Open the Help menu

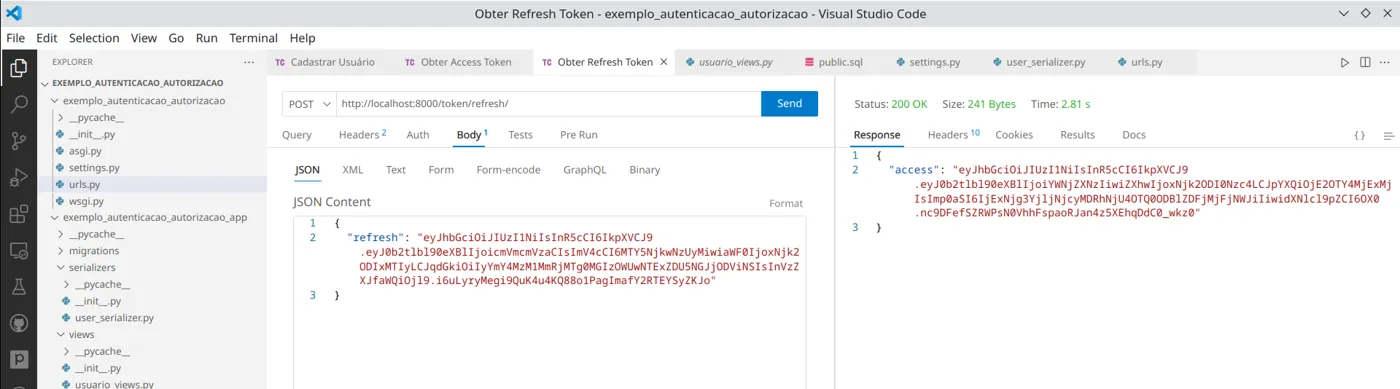[x=302, y=38]
